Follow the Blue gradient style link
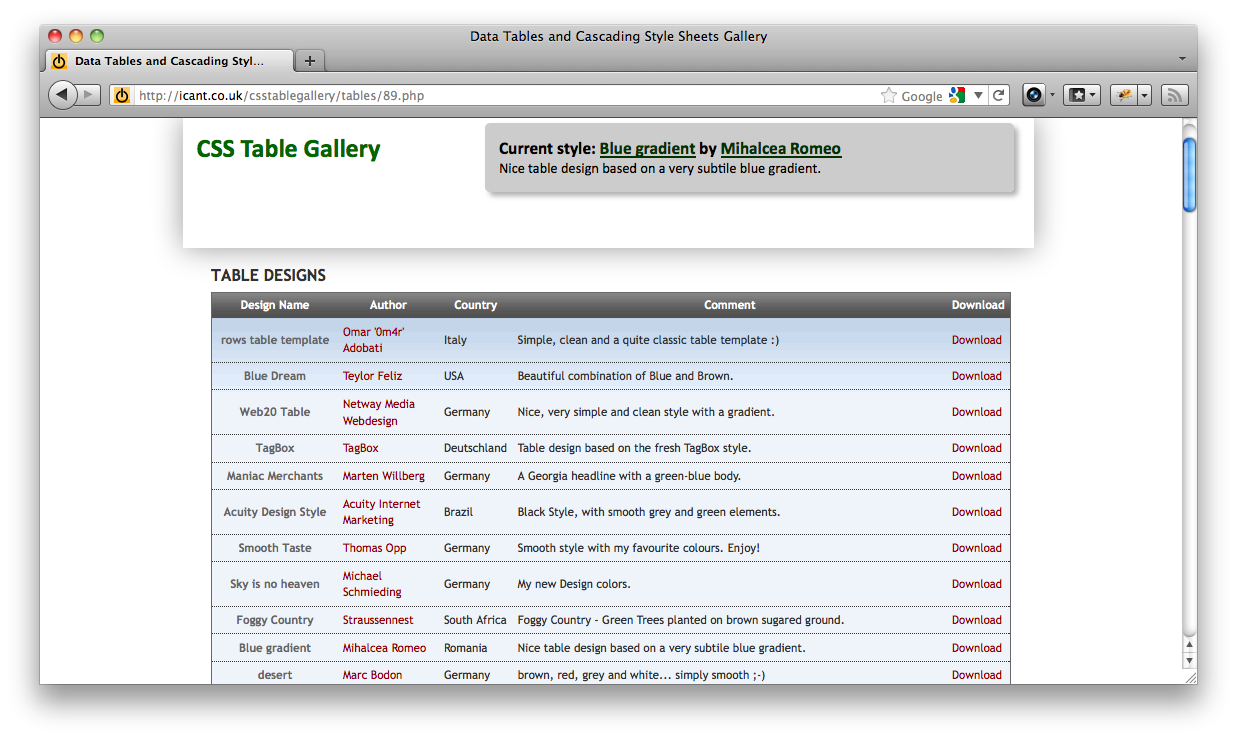This screenshot has height=739, width=1237. [x=647, y=148]
